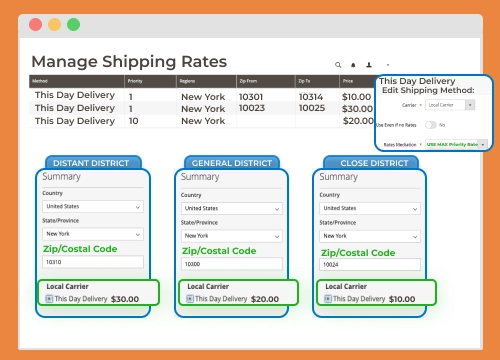Viewport: 500px width, 360px height.
Task: Select the CLOSE DISTRICT tab
Action: click(x=371, y=163)
